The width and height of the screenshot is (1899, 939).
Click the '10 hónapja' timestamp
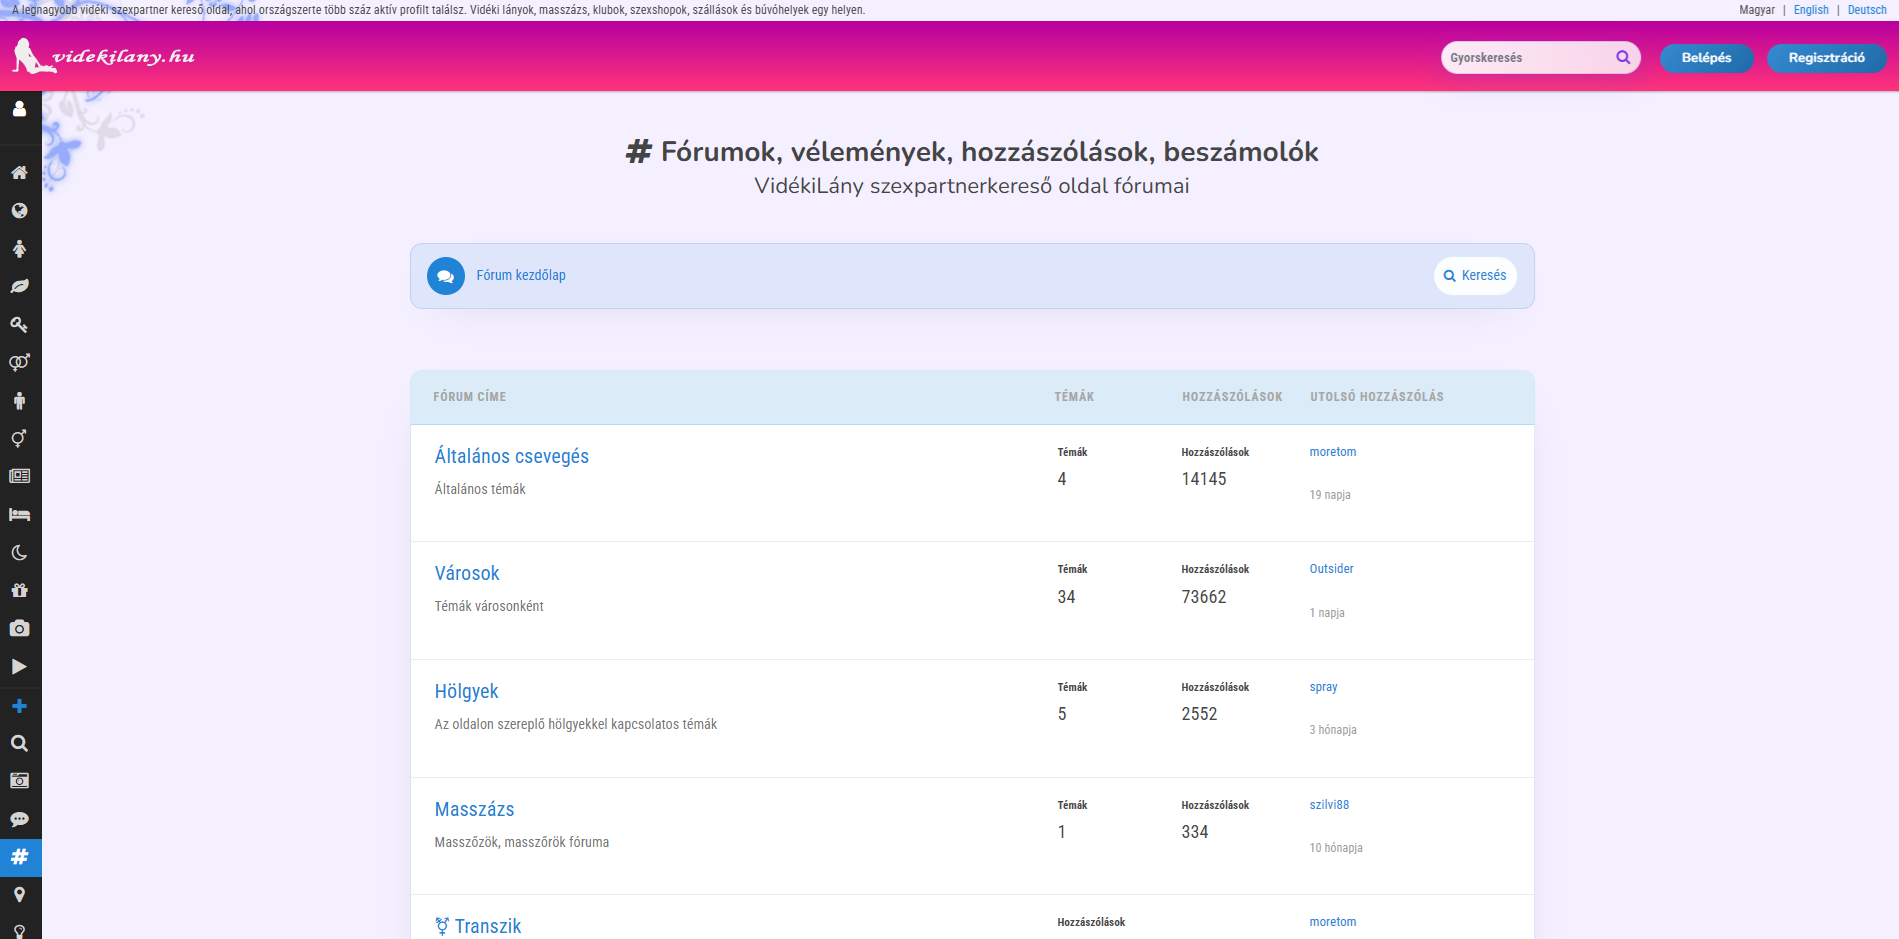(x=1336, y=848)
